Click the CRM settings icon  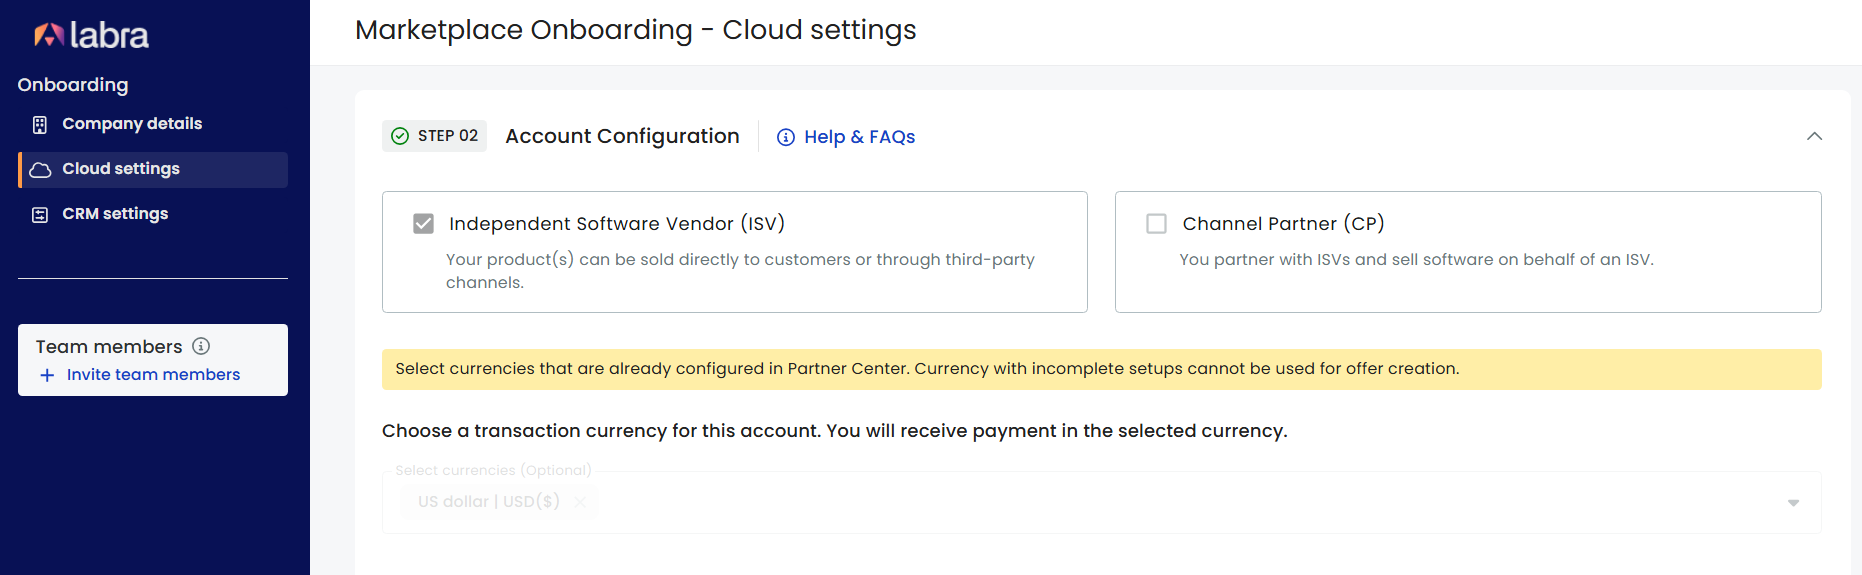click(40, 215)
